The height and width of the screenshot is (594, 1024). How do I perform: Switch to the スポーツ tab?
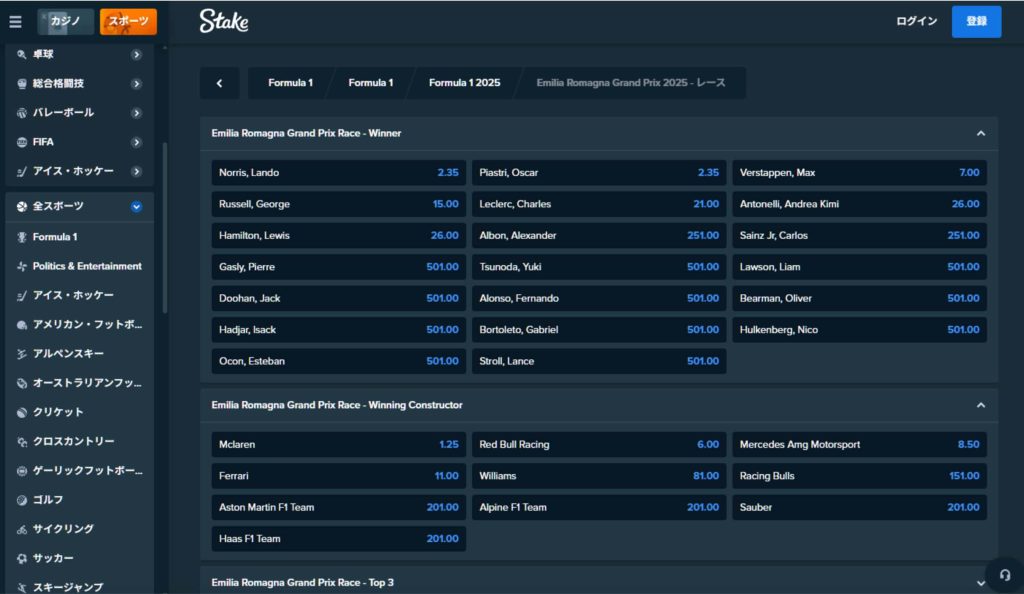point(128,22)
